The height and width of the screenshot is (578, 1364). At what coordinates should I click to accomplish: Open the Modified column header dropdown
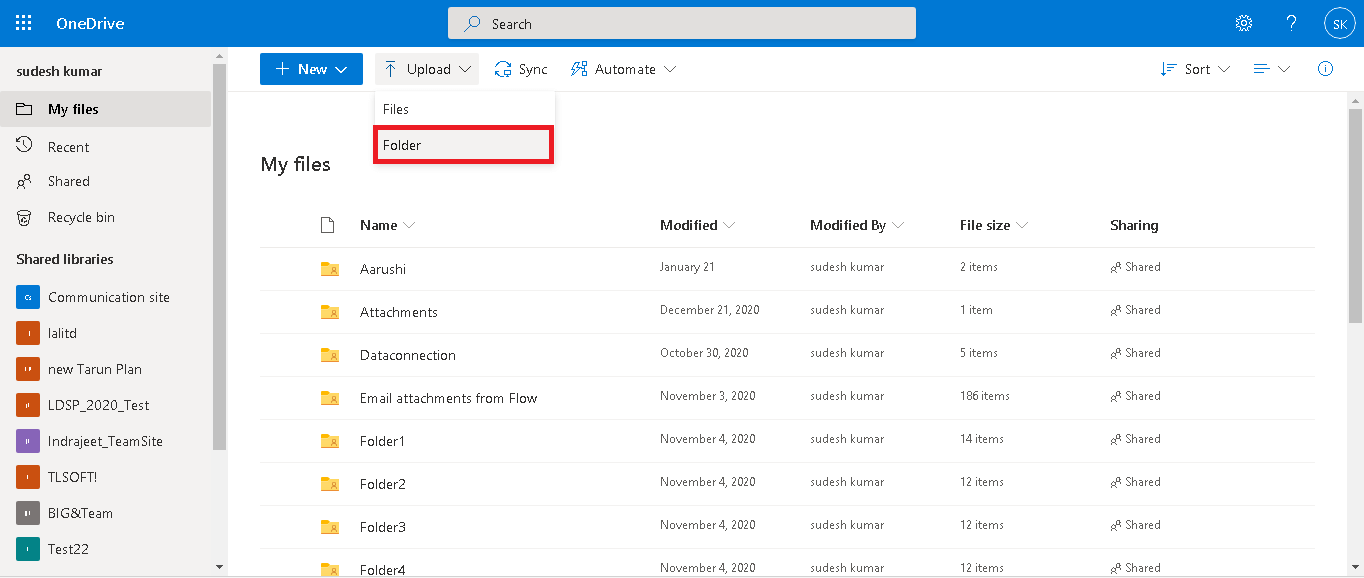697,225
